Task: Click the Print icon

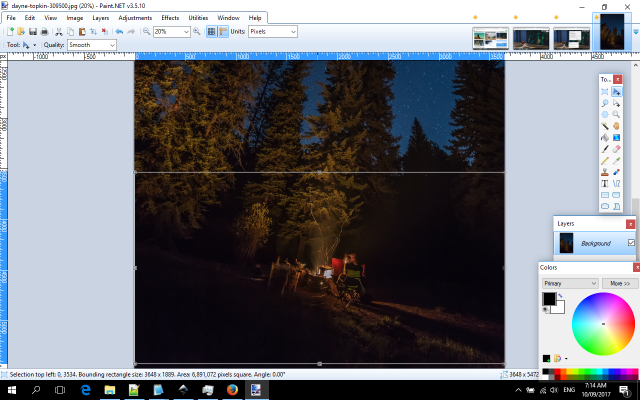Action: tap(44, 31)
